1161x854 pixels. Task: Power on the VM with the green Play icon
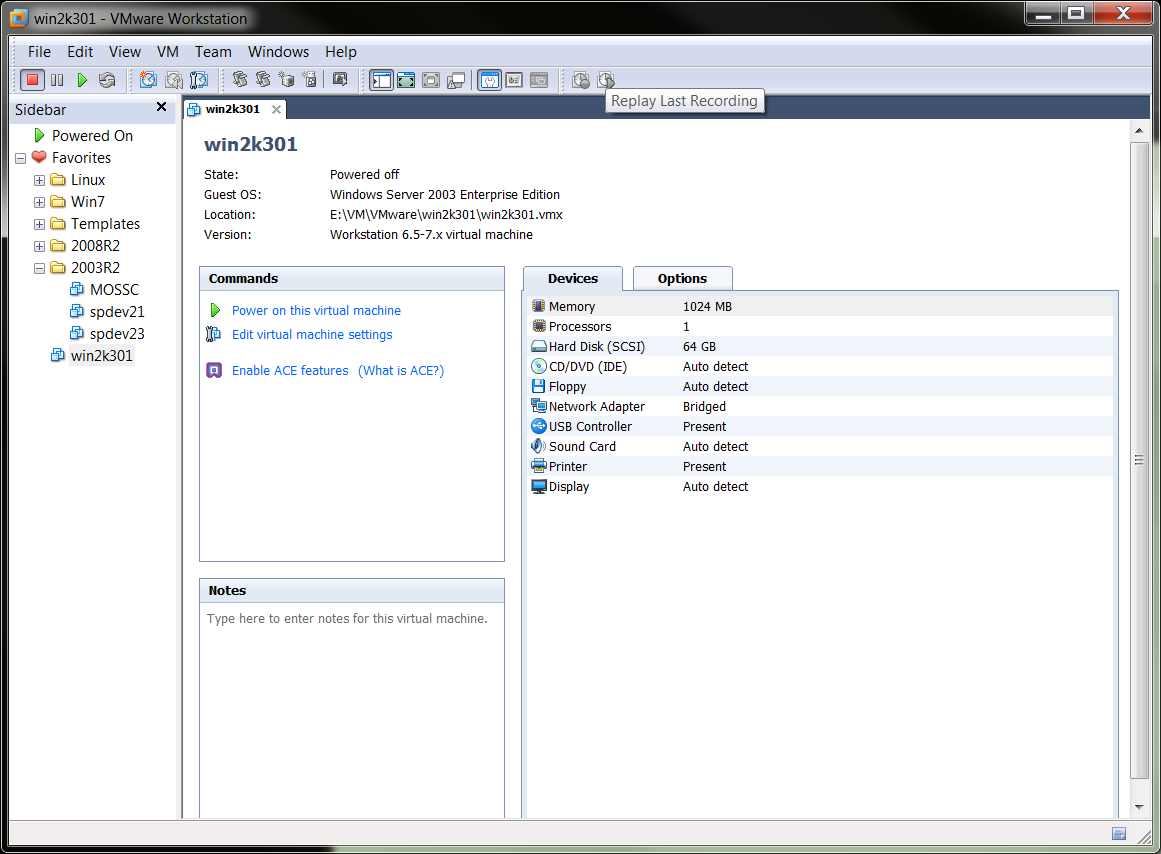[x=83, y=80]
